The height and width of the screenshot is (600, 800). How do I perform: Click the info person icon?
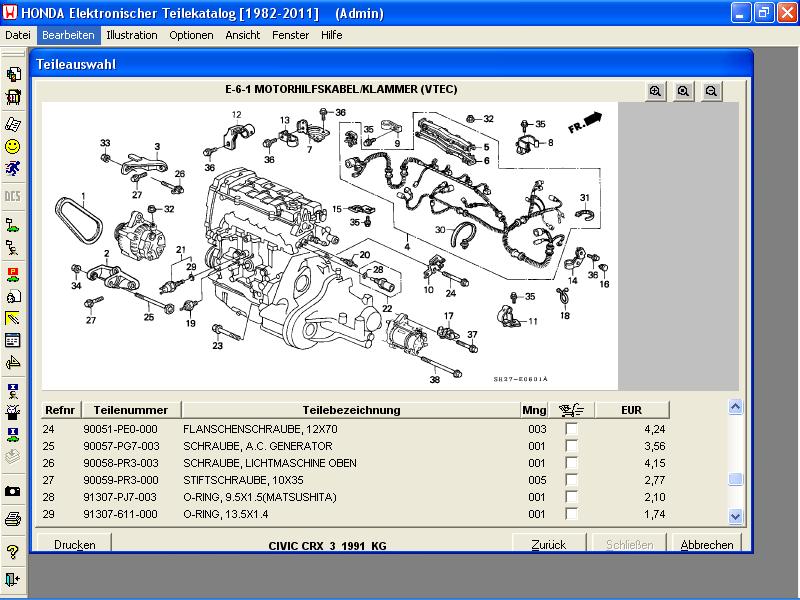point(13,391)
